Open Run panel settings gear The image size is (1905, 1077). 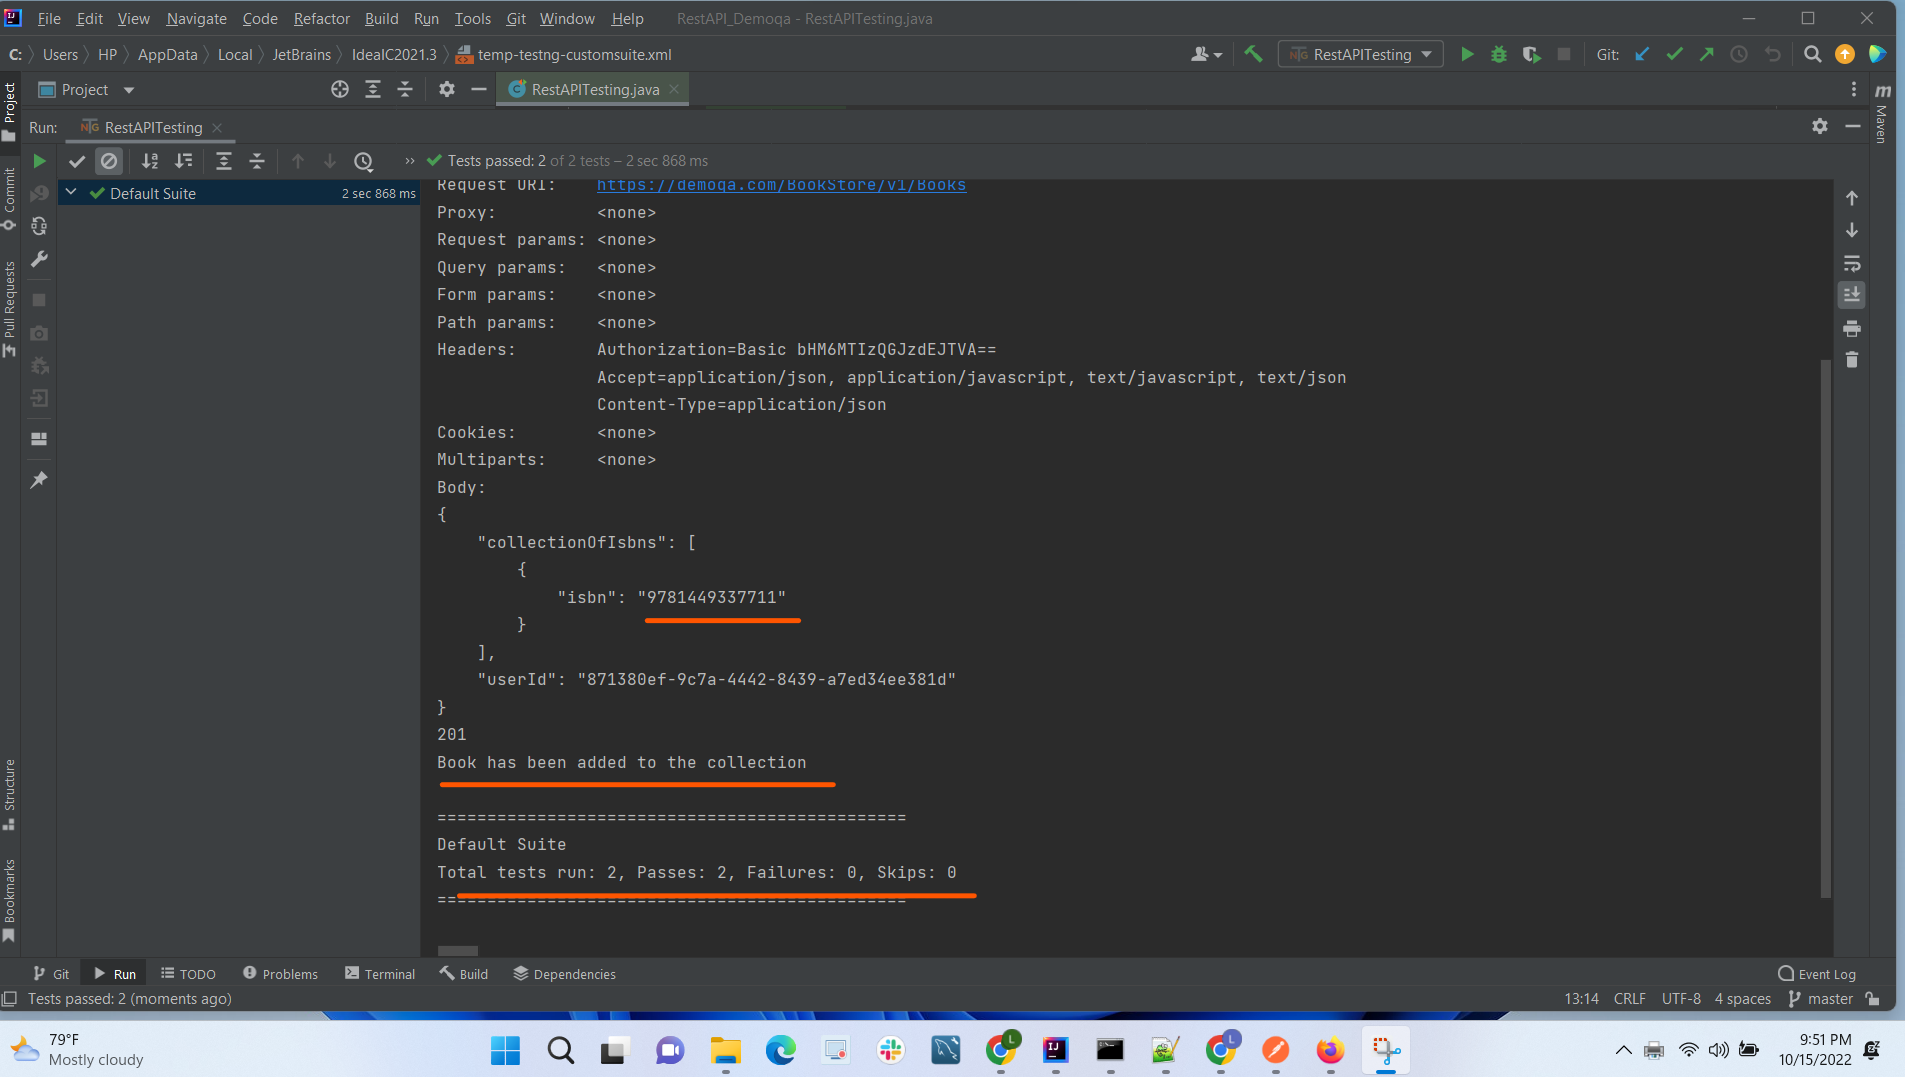pyautogui.click(x=1820, y=126)
